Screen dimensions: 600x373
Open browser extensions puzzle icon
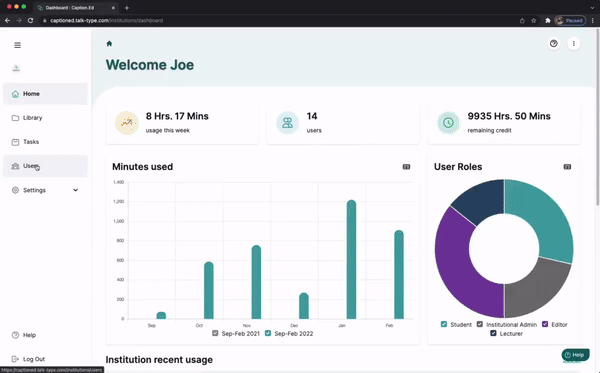point(548,21)
